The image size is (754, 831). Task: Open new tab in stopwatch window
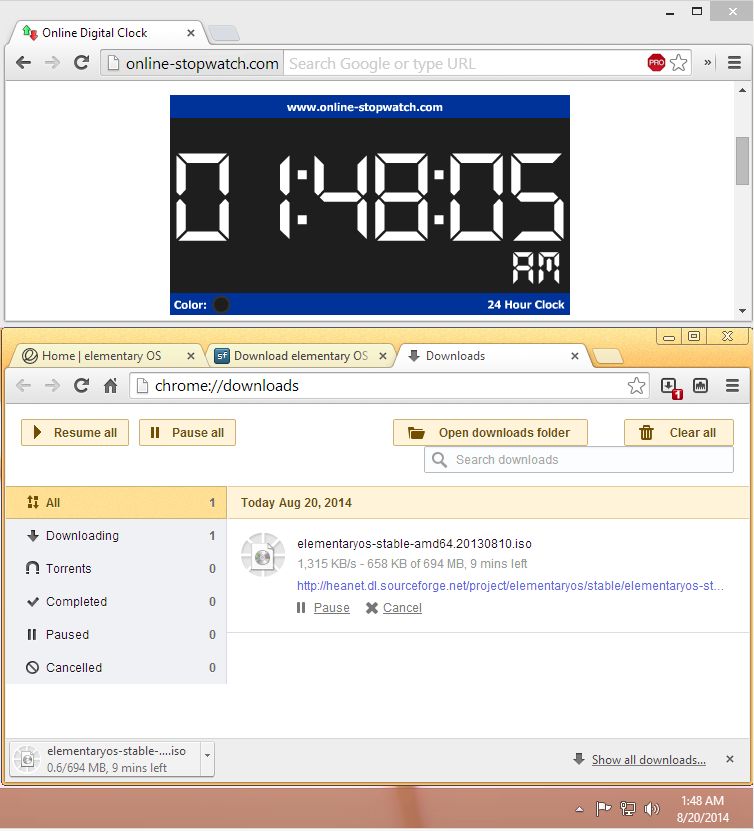click(x=225, y=33)
